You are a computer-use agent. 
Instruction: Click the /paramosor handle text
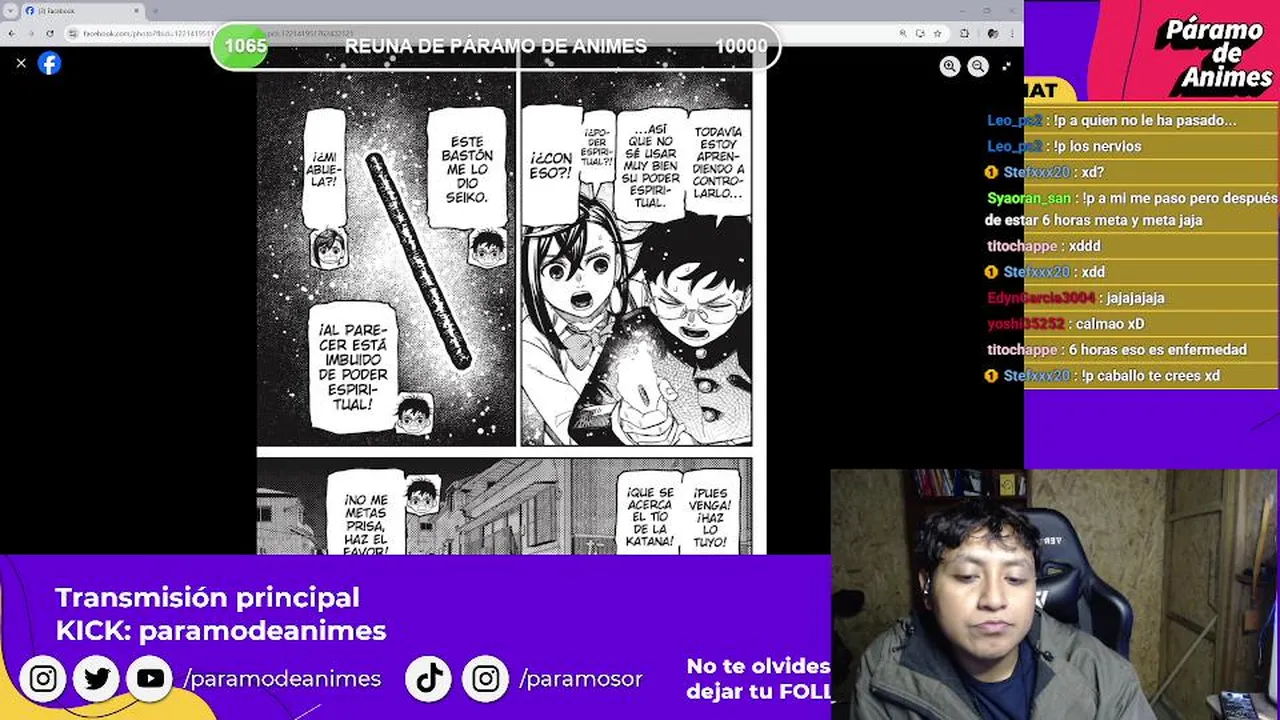point(581,679)
